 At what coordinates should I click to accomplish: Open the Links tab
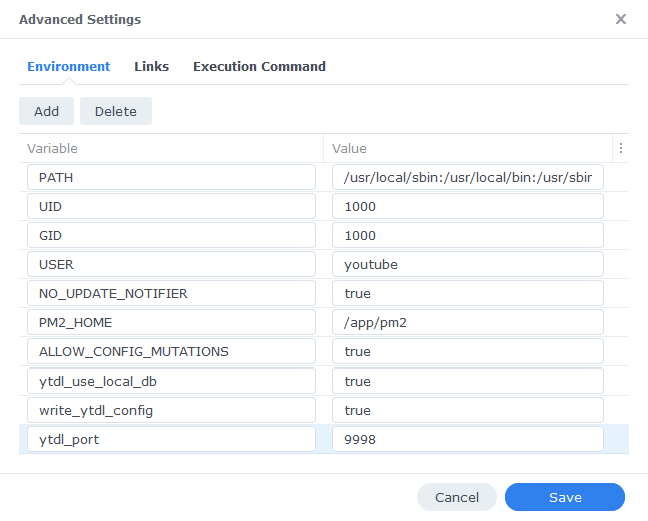click(152, 67)
